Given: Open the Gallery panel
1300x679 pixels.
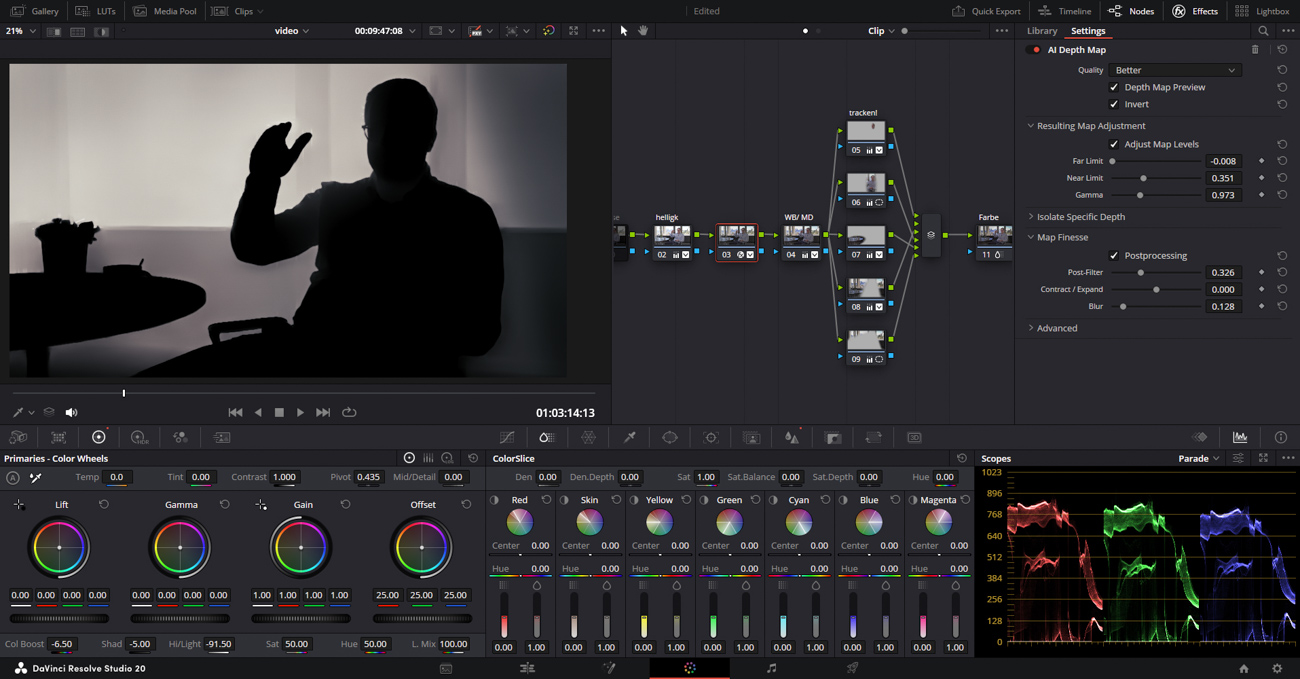Looking at the screenshot, I should click(x=35, y=11).
